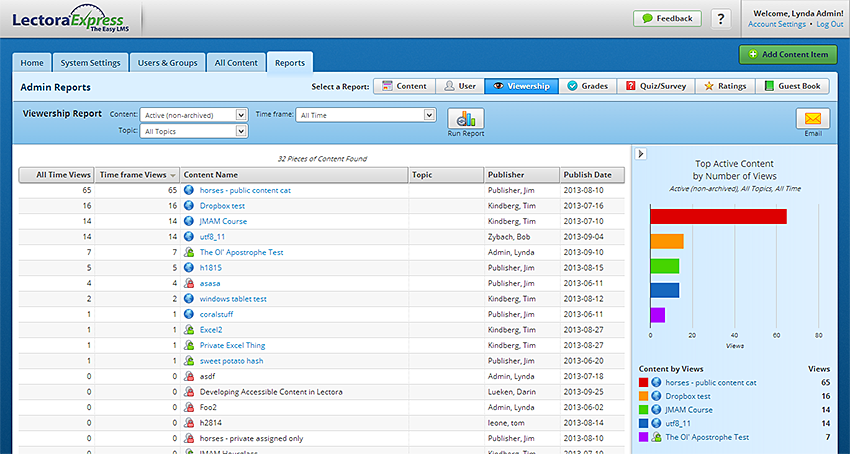Image resolution: width=850 pixels, height=454 pixels.
Task: Click the lock icon beside Apostrophe Test legend entry
Action: (x=656, y=437)
